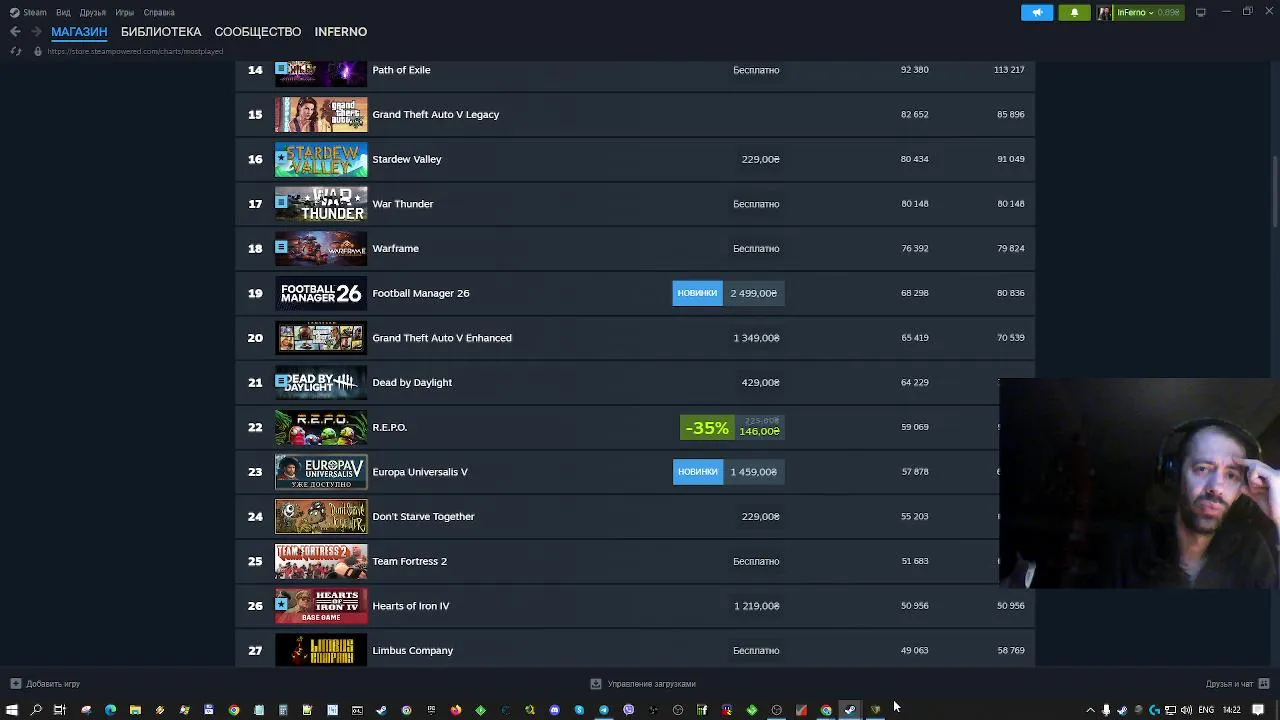Open the Dead by Daylight link
Screen dimensions: 1280x720
[x=412, y=382]
